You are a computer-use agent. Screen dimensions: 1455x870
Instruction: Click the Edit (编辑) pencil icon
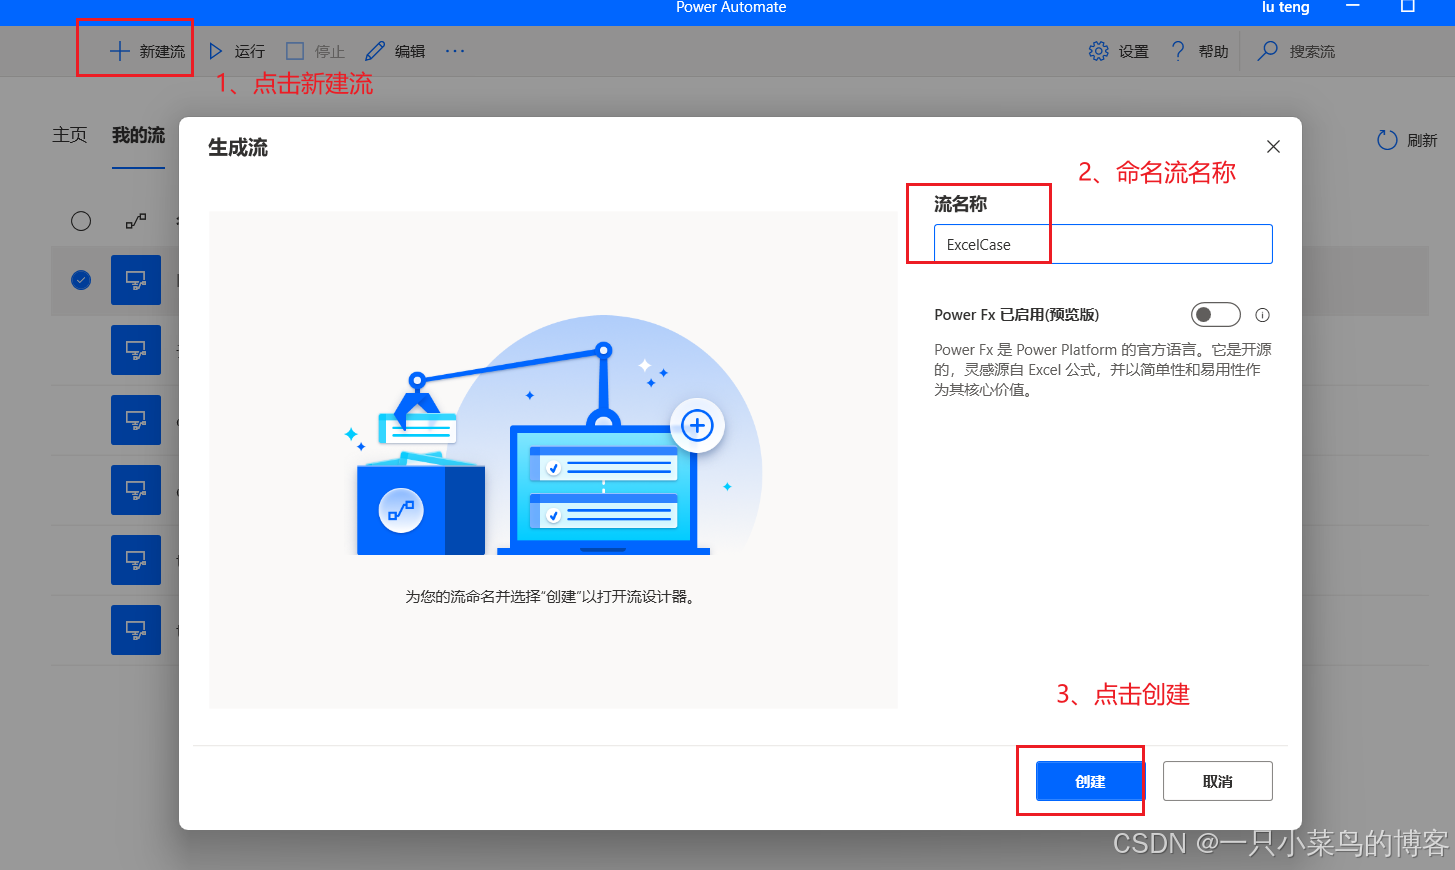click(375, 51)
